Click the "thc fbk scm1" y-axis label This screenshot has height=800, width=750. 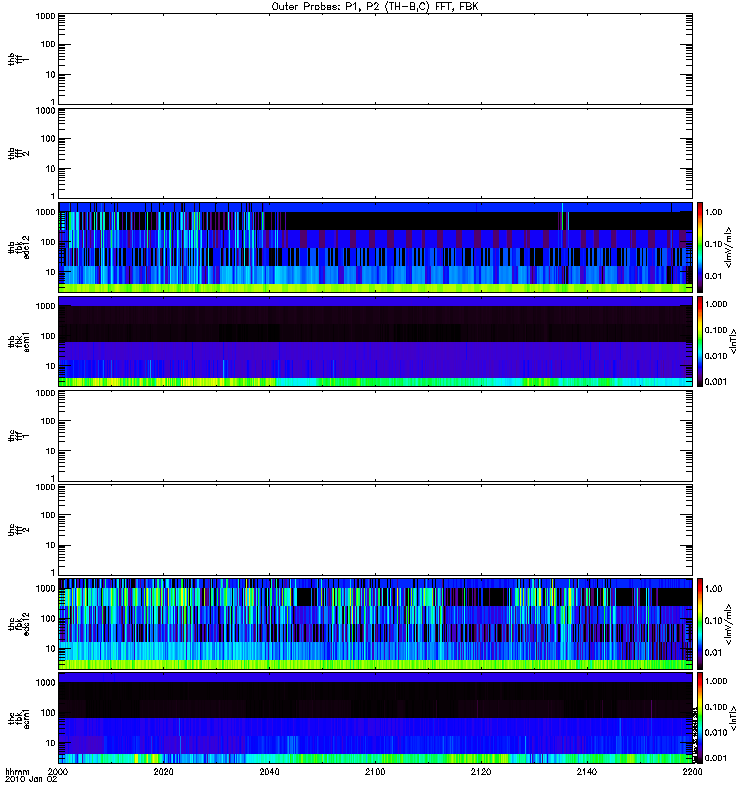tap(19, 718)
